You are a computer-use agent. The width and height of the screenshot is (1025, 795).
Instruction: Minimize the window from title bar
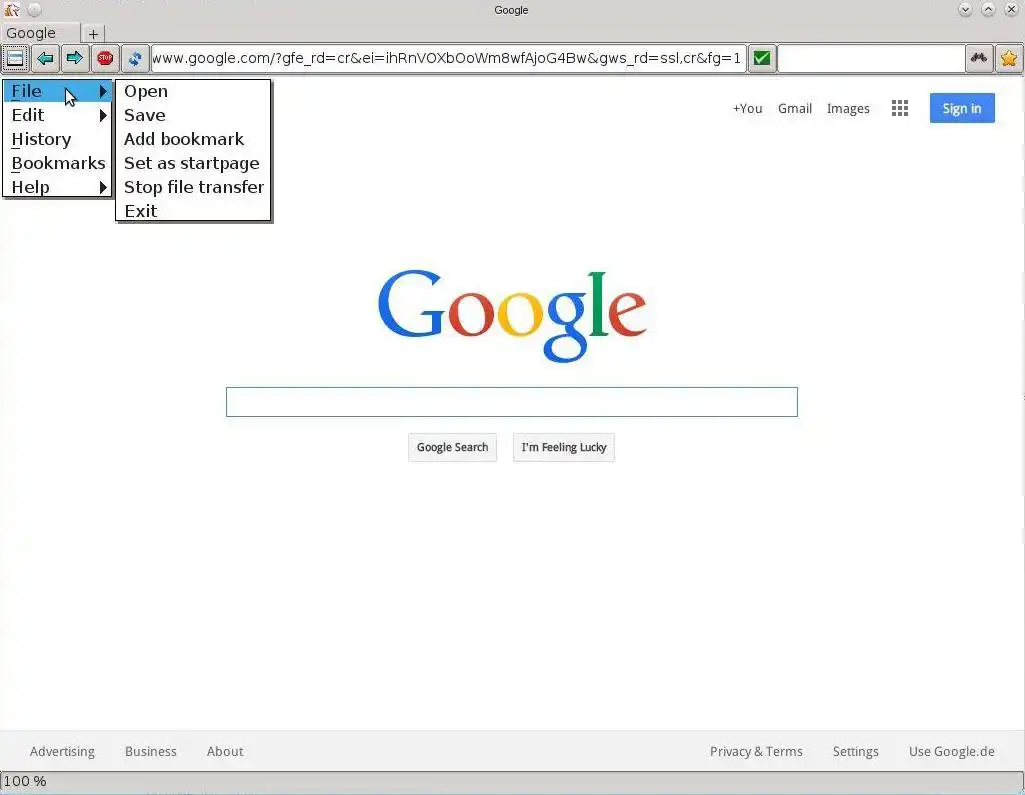pos(965,9)
